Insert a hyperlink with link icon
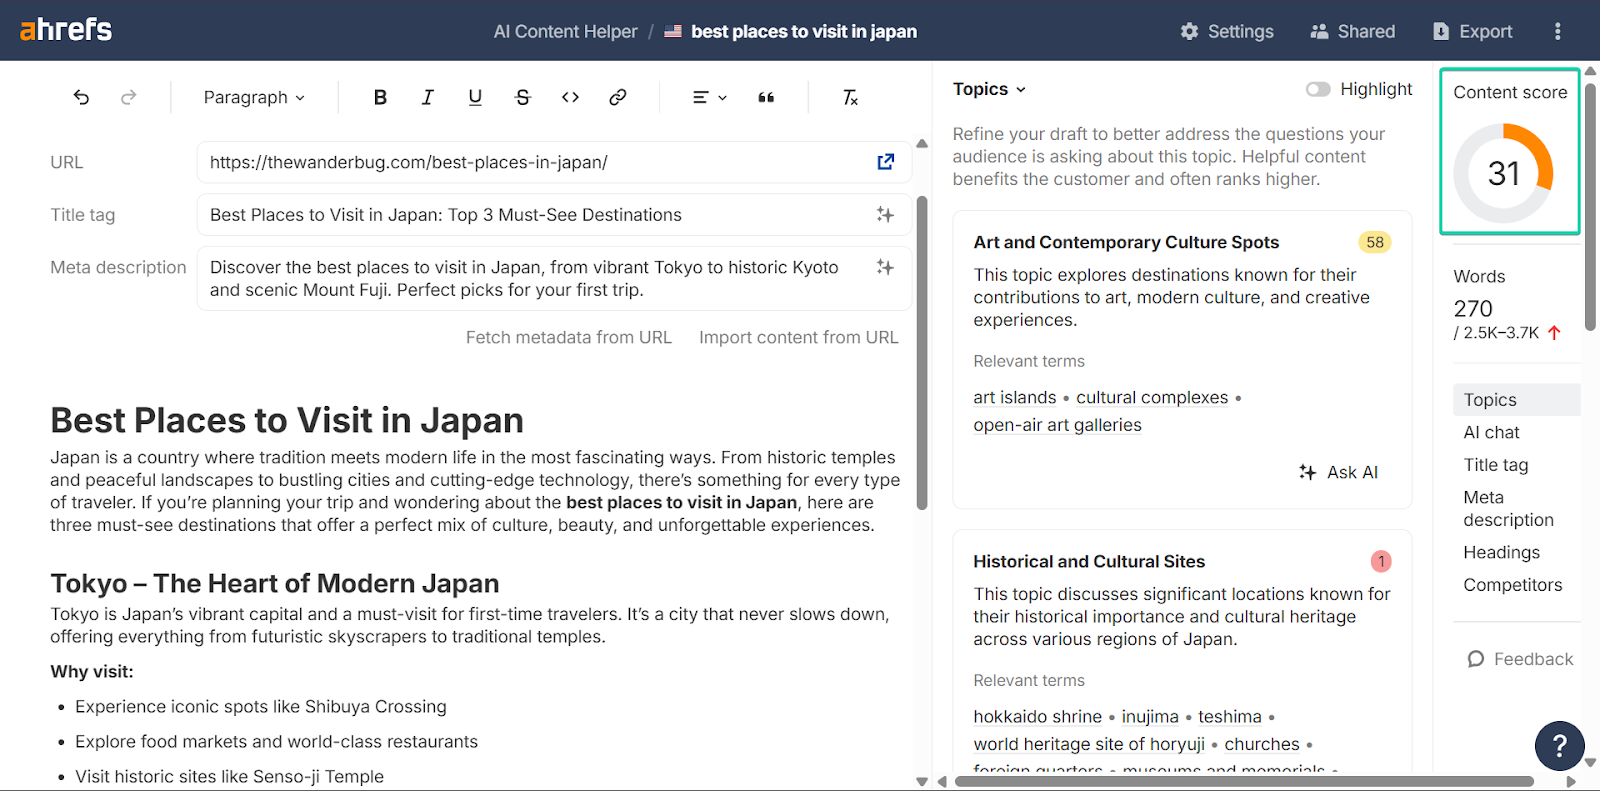Screen dimensions: 1600x791 click(618, 97)
